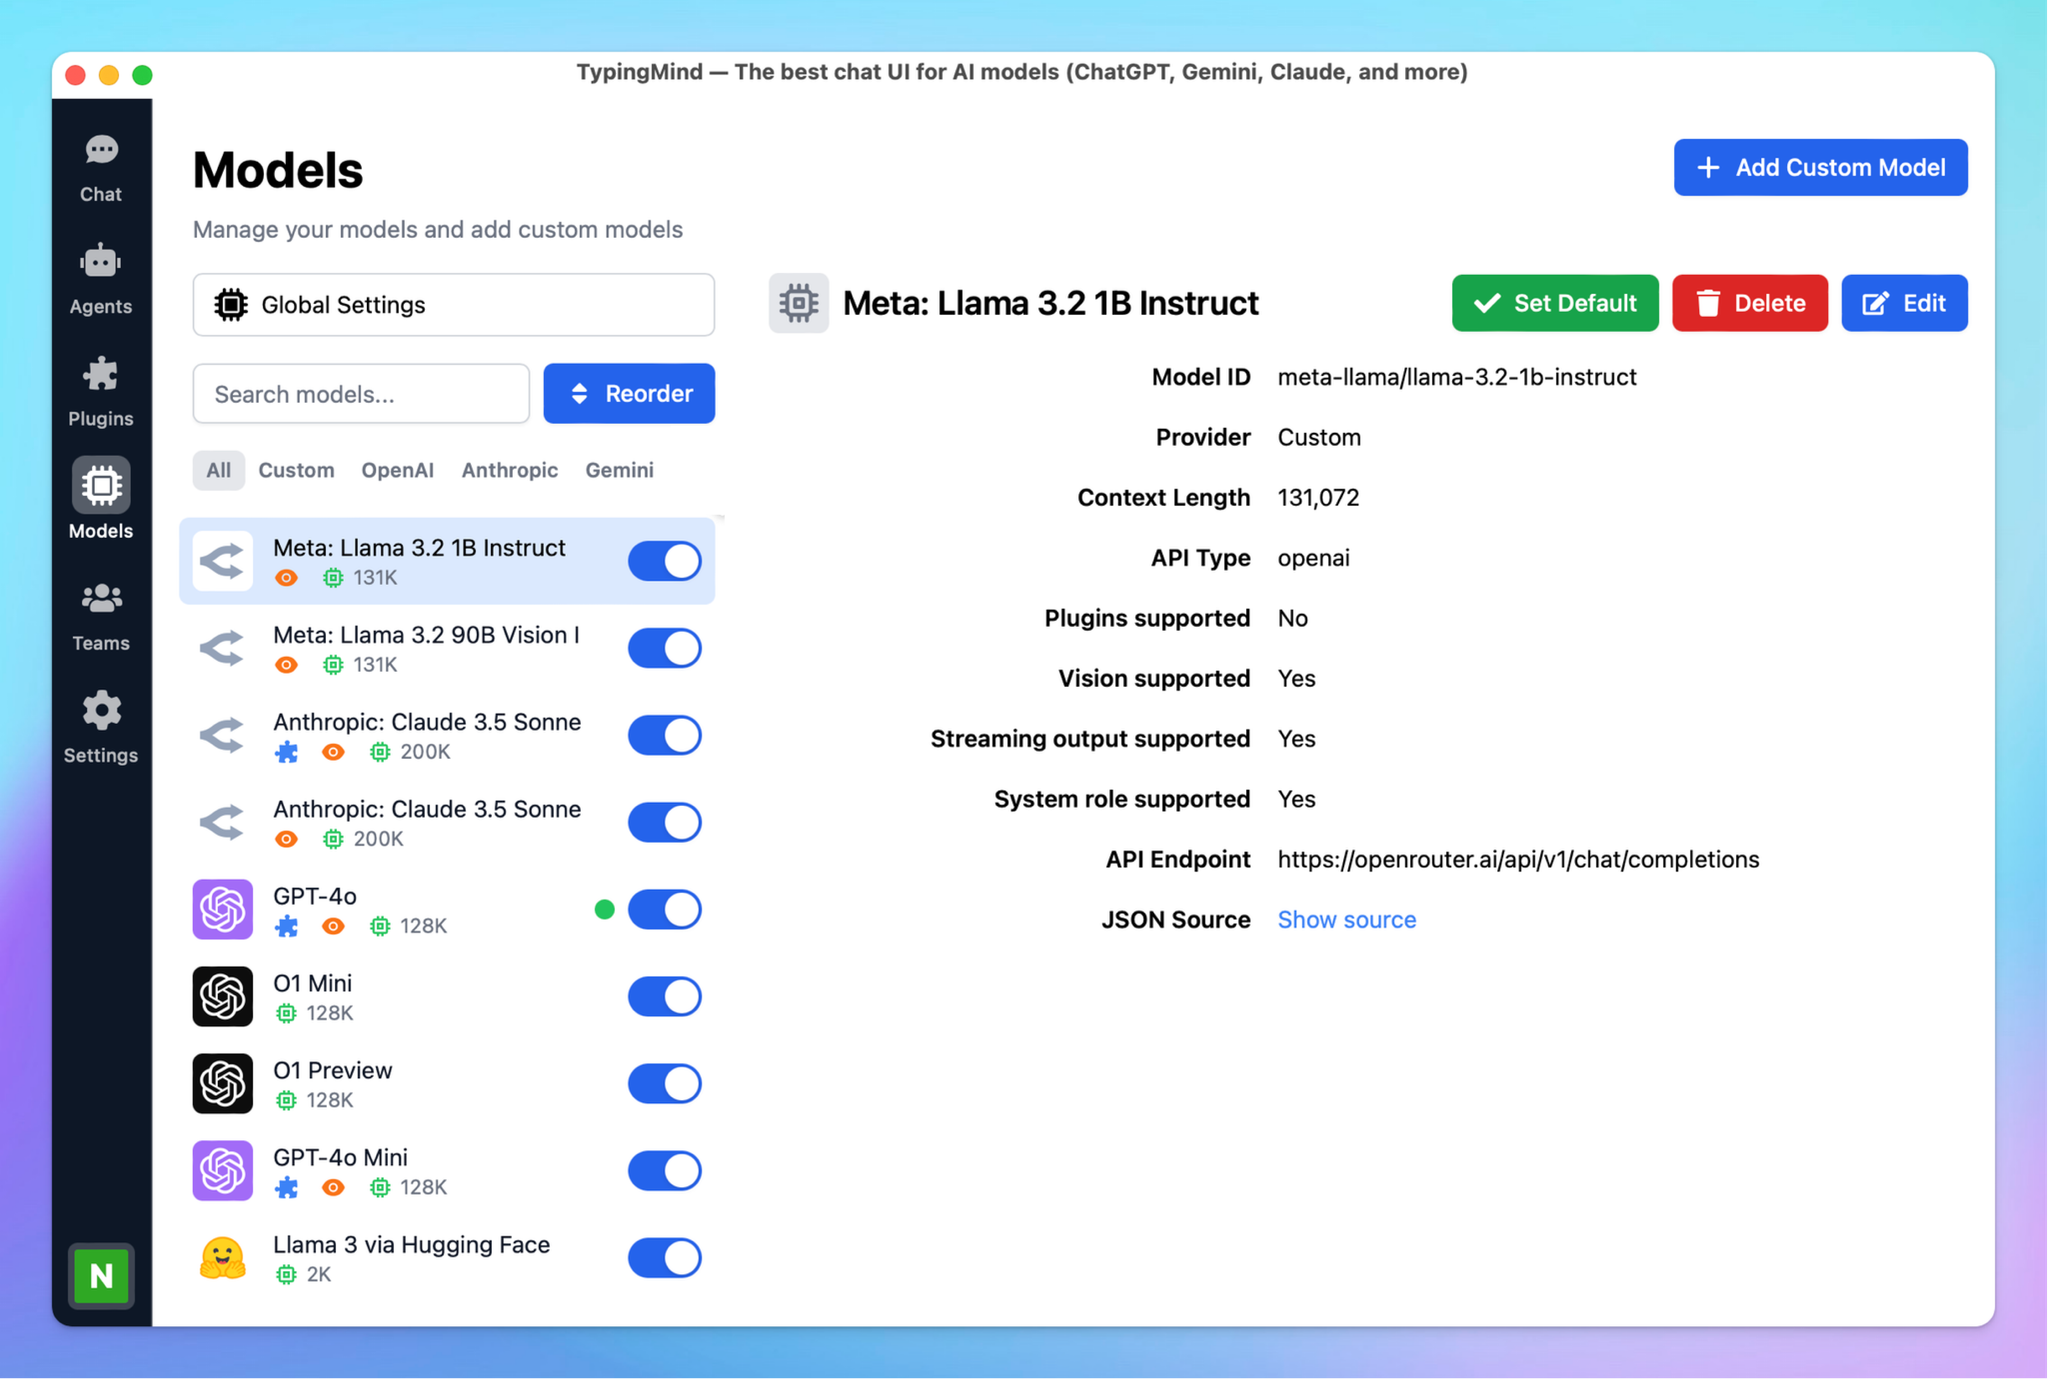The image size is (2048, 1379).
Task: Select the Llama 3 via Hugging Face row
Action: [447, 1257]
